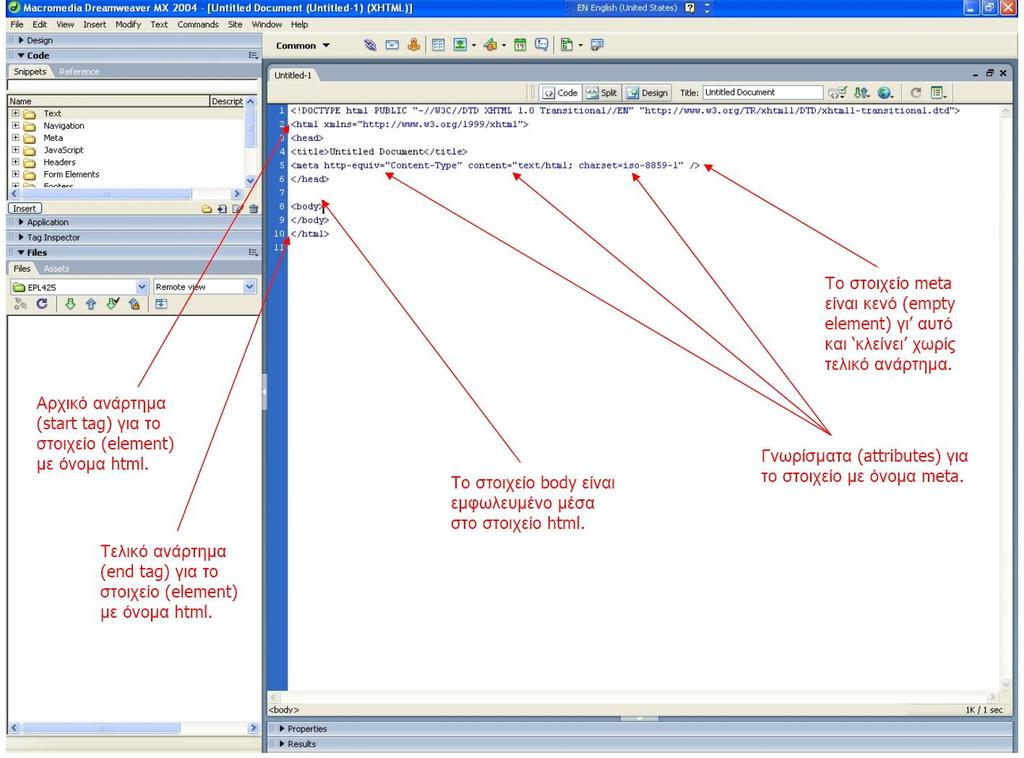Click the Date calendar icon
Screen dimensions: 1024x758
[x=520, y=45]
